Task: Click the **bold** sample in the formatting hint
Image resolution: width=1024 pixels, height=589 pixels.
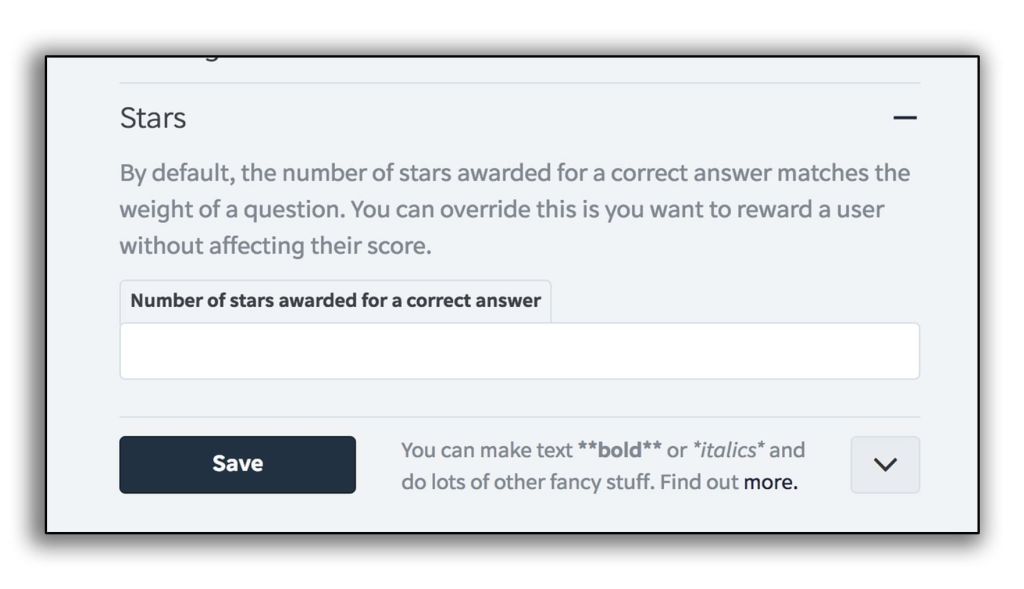Action: tap(620, 450)
